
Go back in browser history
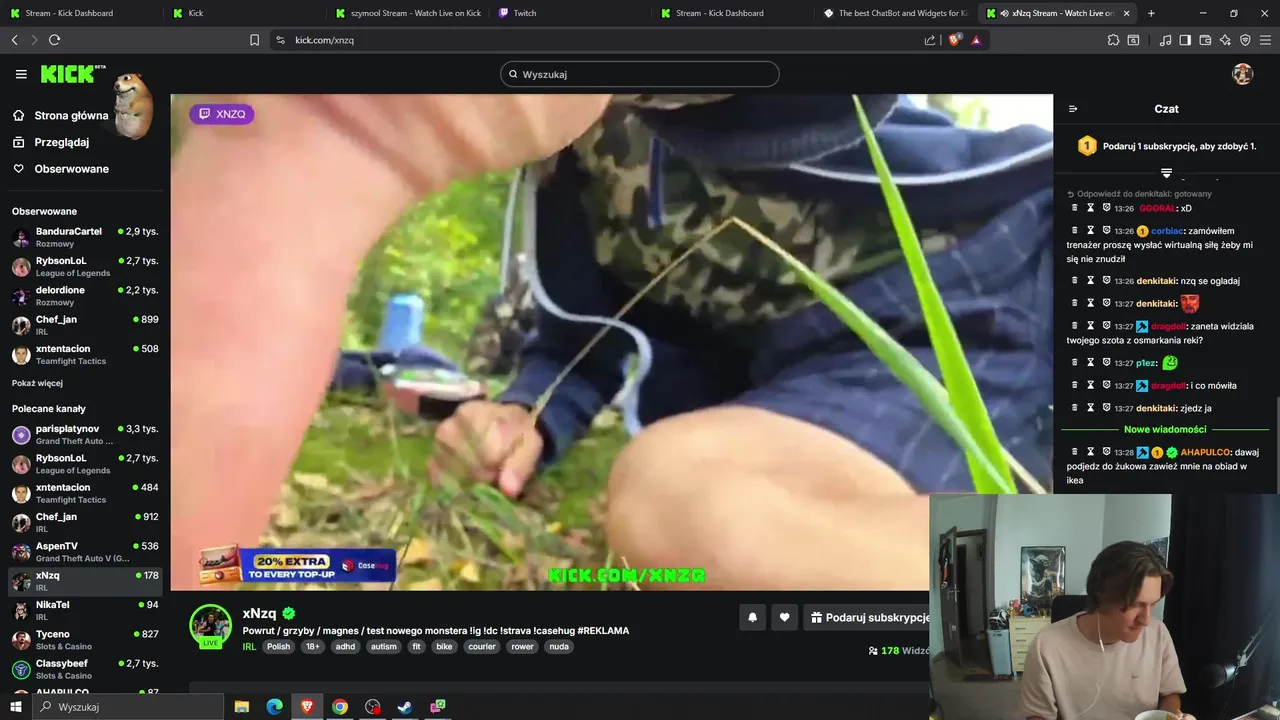[14, 40]
